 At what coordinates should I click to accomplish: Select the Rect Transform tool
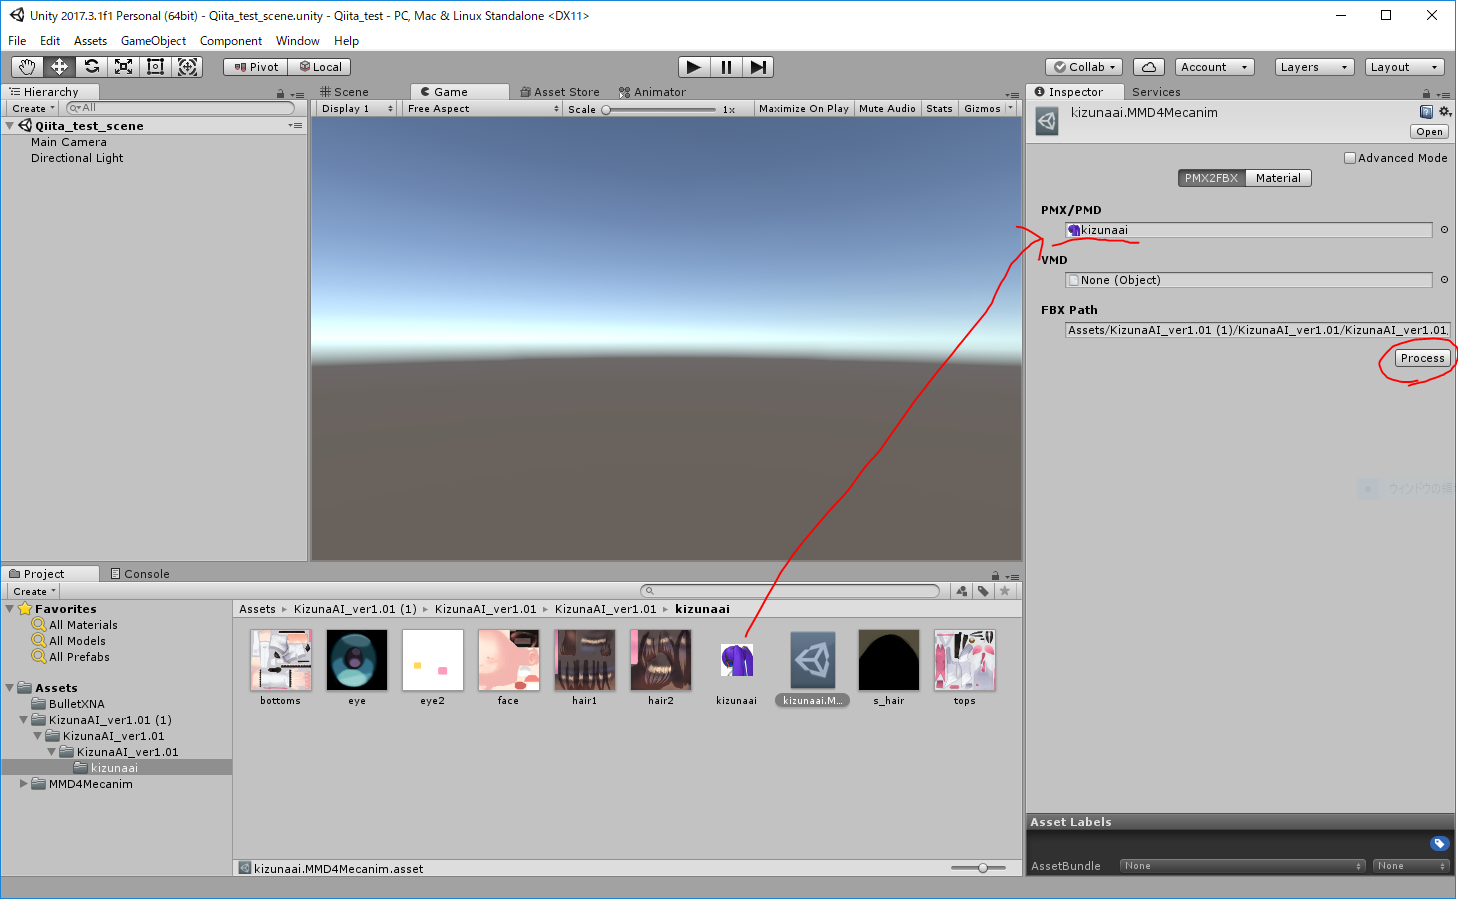click(155, 66)
